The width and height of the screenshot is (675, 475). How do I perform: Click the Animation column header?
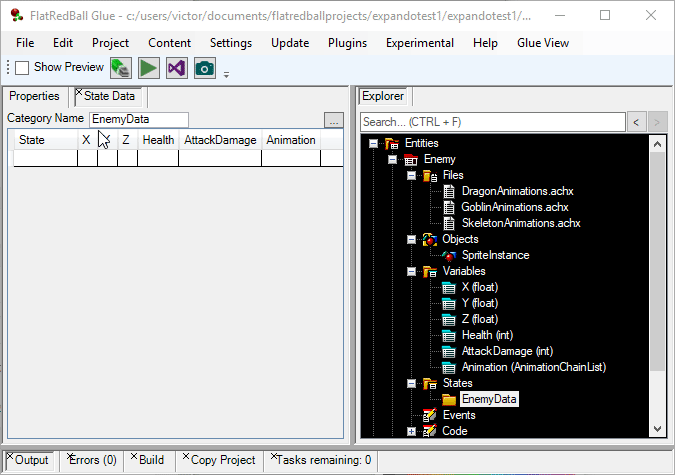pos(291,140)
